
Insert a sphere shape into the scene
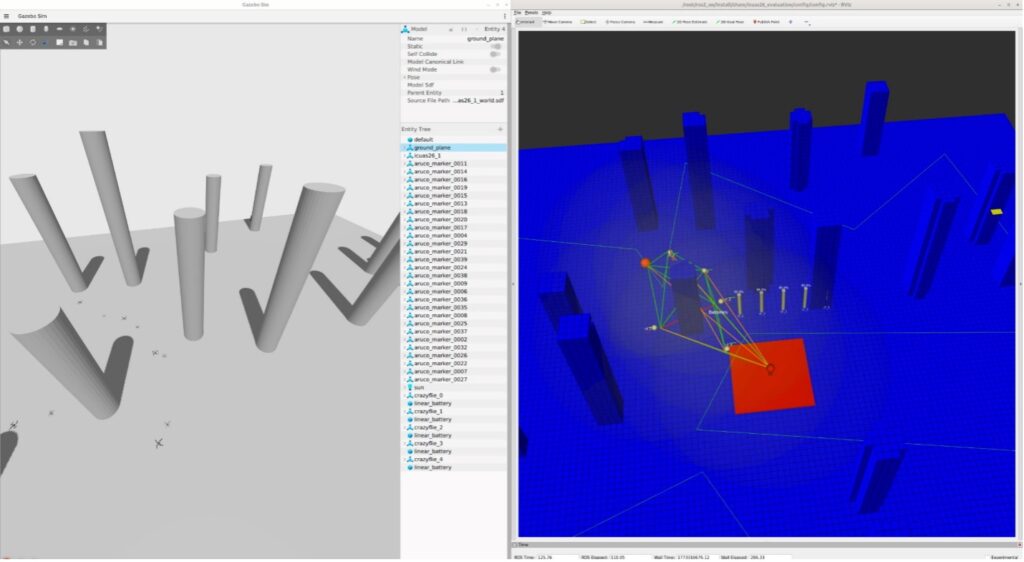point(20,29)
